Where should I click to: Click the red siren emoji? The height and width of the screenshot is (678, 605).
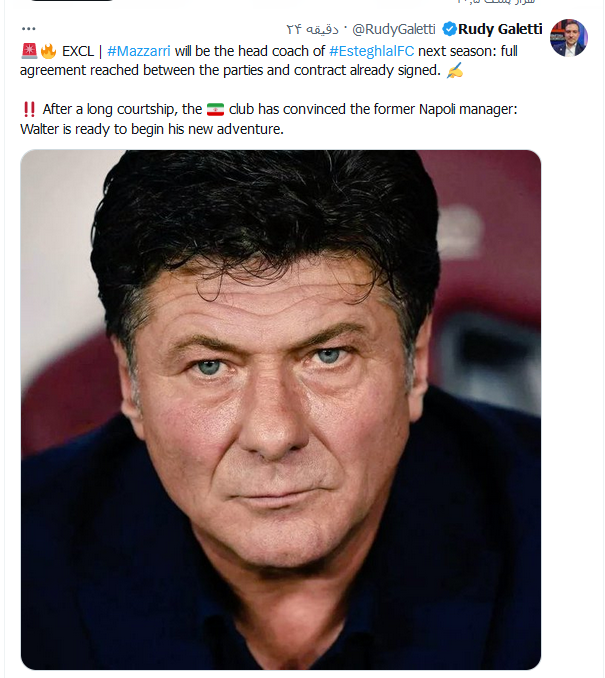pos(28,50)
